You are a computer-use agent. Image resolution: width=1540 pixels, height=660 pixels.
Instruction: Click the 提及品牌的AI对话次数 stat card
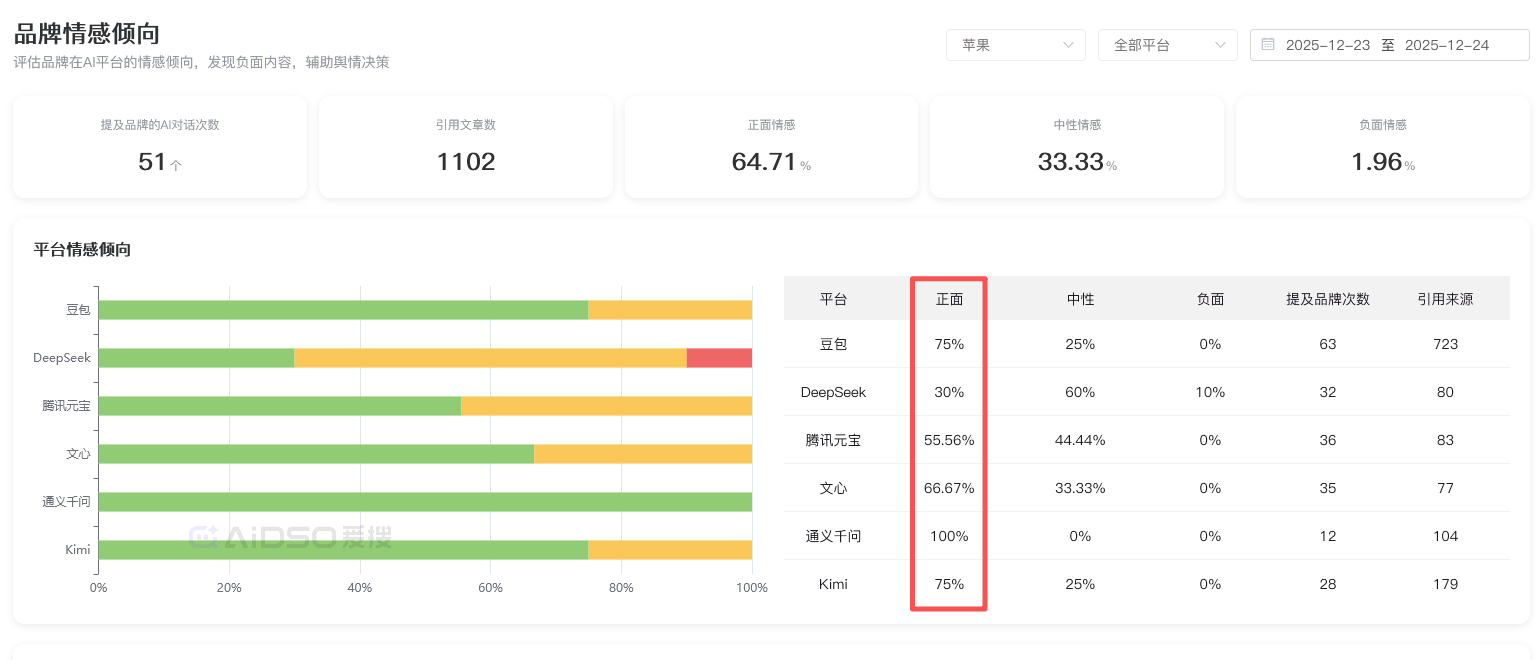pyautogui.click(x=160, y=147)
